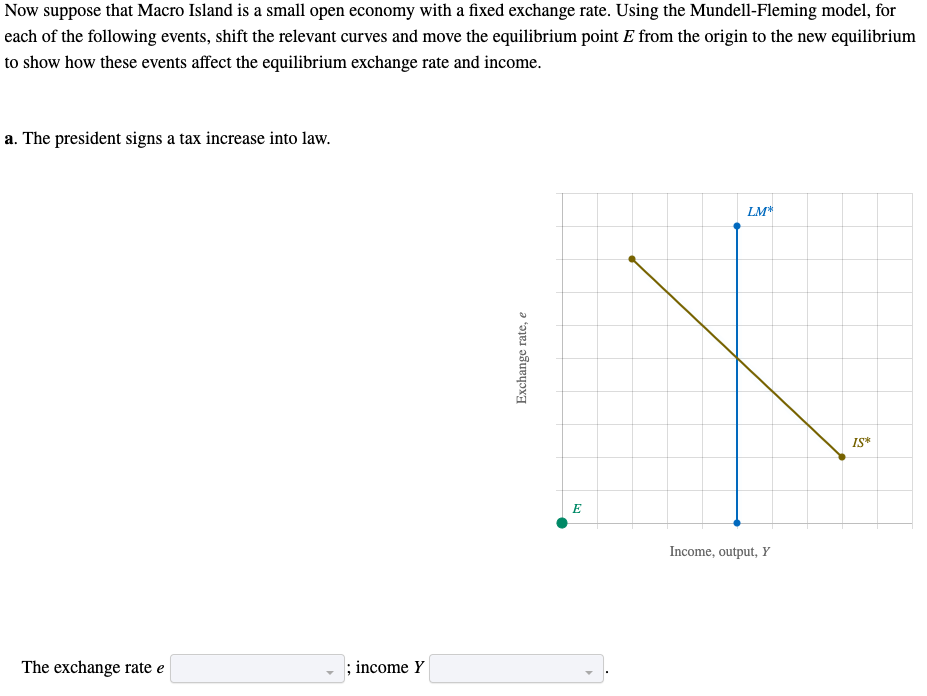Select equilibrium point E at the origin
The height and width of the screenshot is (696, 927).
click(562, 521)
